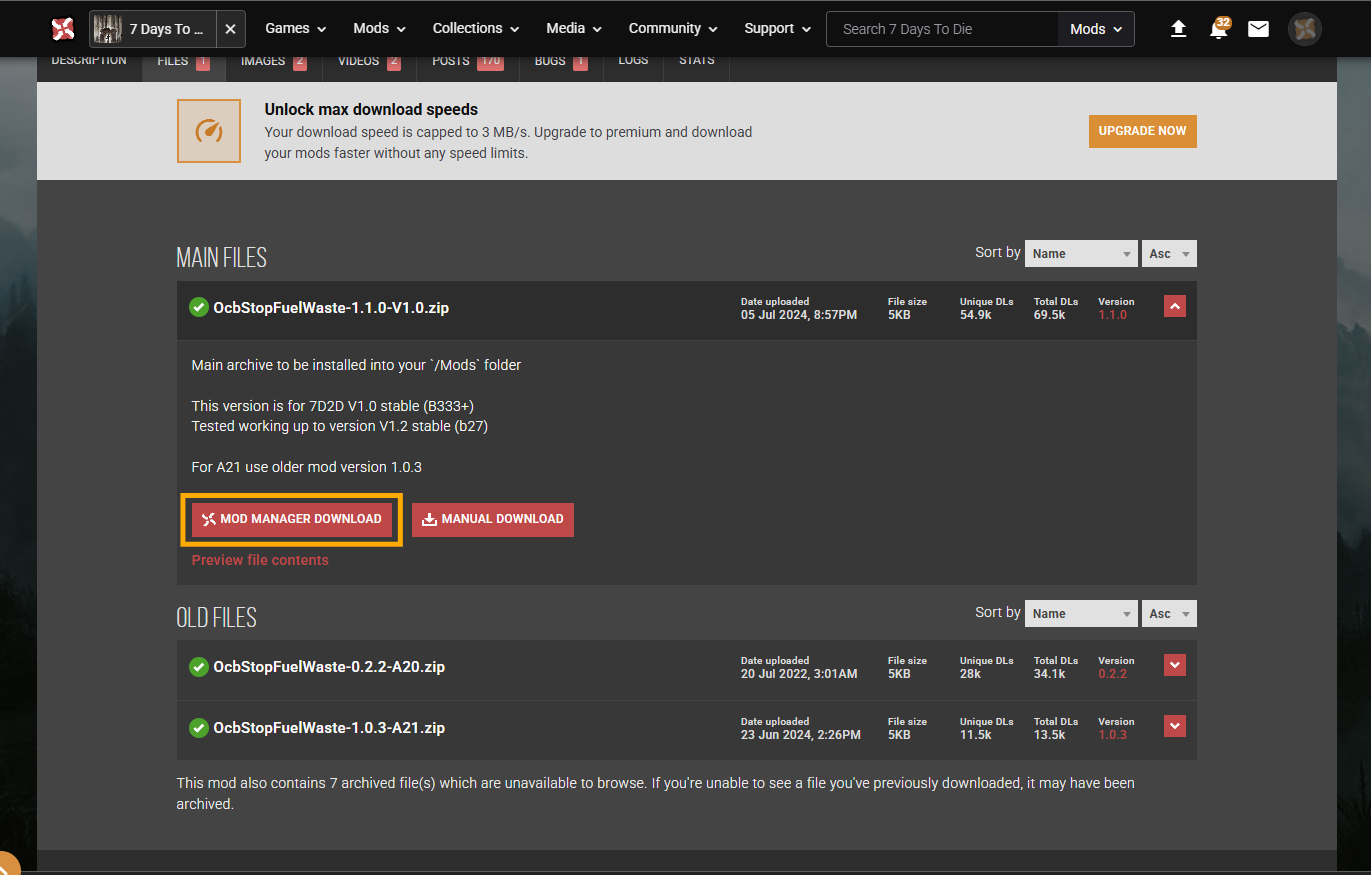Click the green check beside OcbStopFuelWaste-1.1.0-V1.0.zip
Viewport: 1371px width, 875px height.
198,308
